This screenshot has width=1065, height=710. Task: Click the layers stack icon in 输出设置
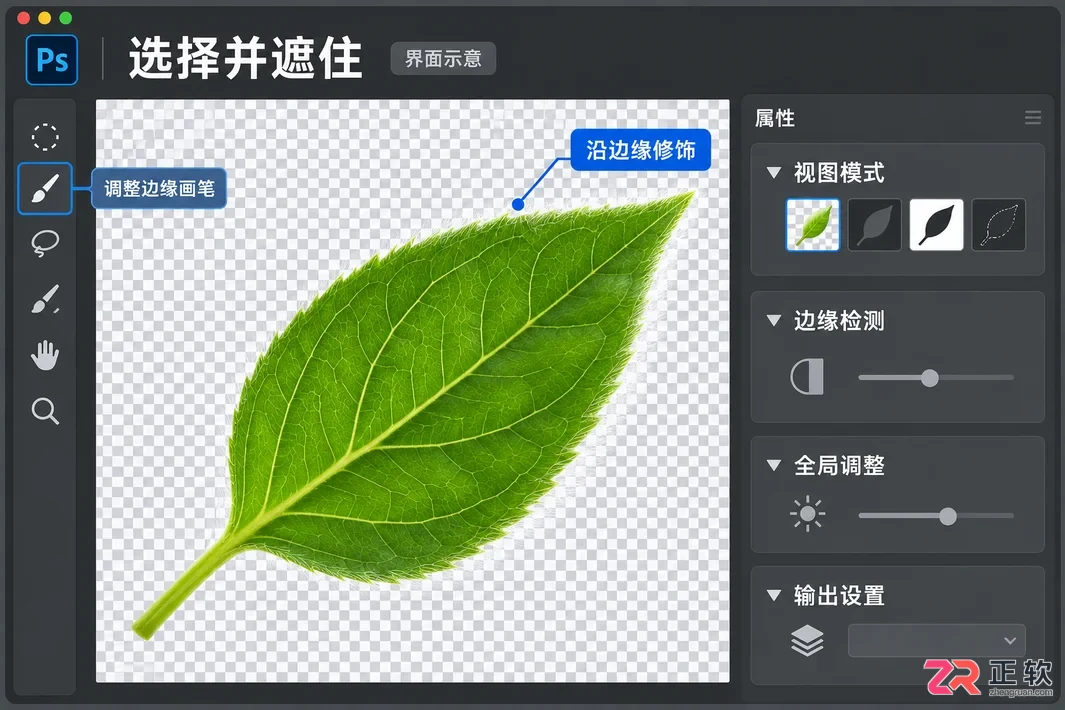tap(807, 639)
